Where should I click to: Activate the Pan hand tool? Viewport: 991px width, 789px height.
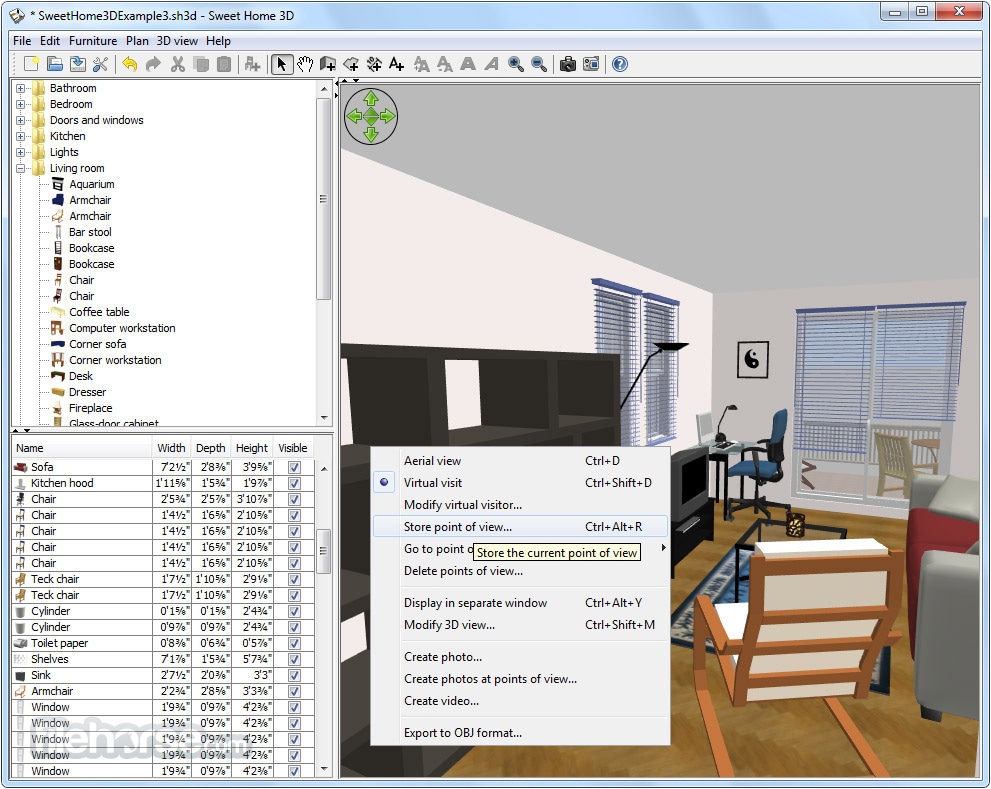point(305,64)
